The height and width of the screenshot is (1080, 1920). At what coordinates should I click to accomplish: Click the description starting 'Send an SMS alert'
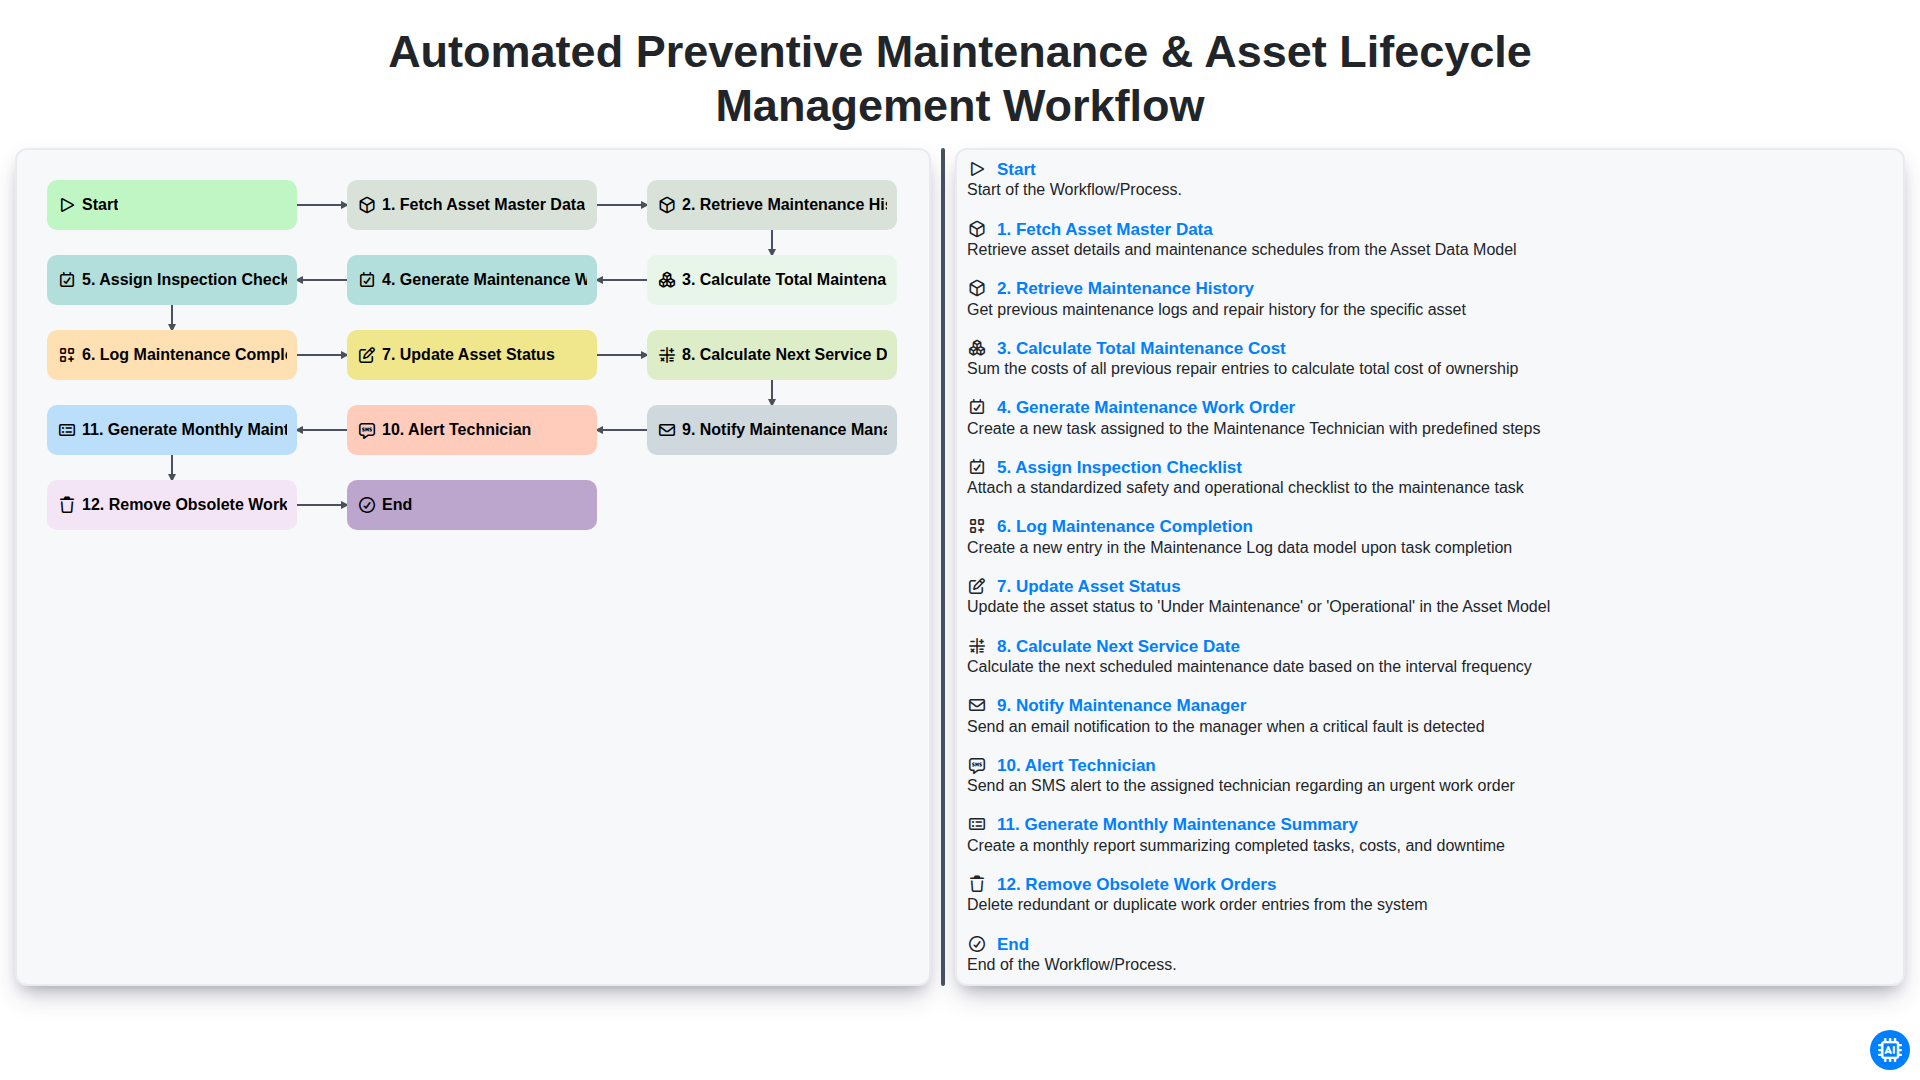[1240, 786]
